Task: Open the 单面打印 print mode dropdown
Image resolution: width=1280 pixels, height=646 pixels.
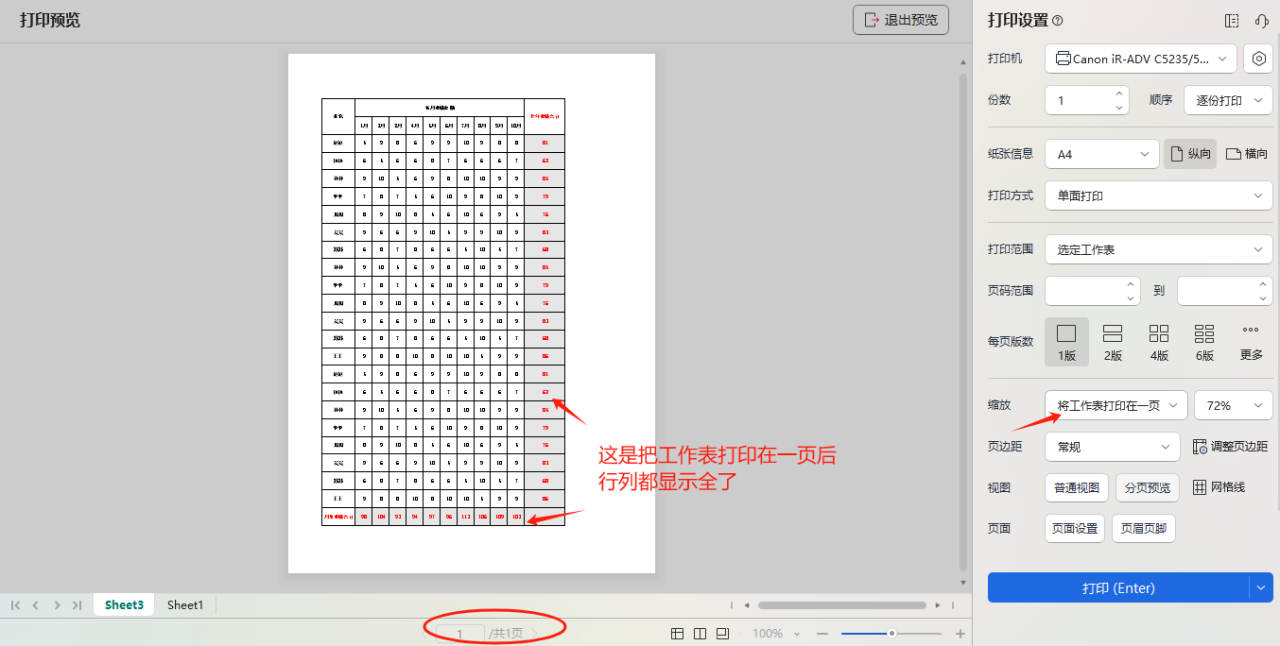Action: (1159, 196)
